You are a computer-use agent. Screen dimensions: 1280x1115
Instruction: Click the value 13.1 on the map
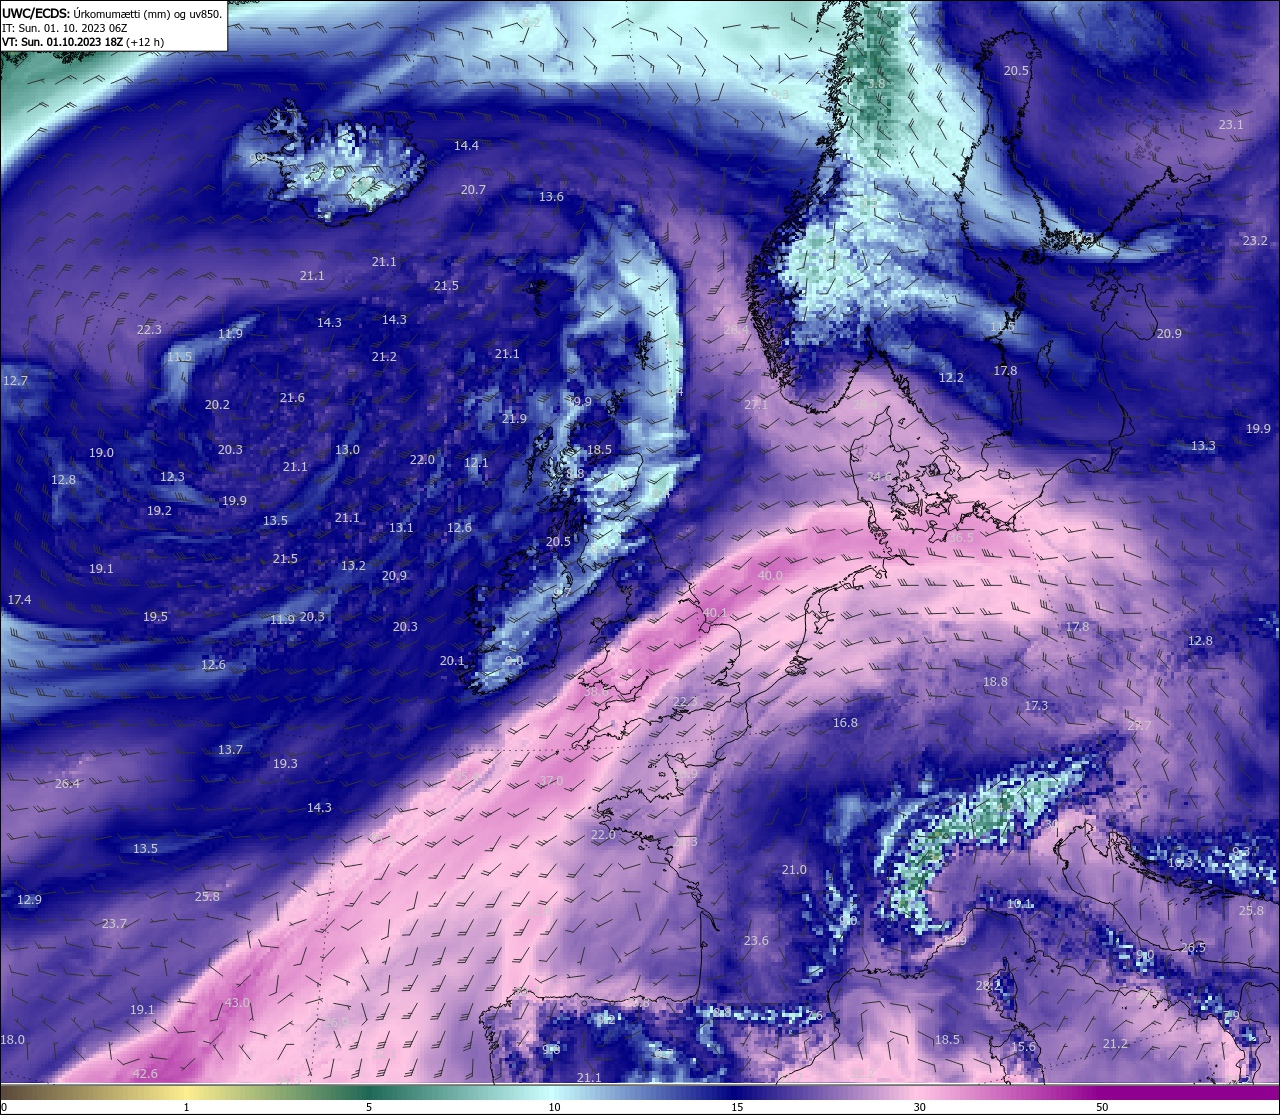point(401,528)
